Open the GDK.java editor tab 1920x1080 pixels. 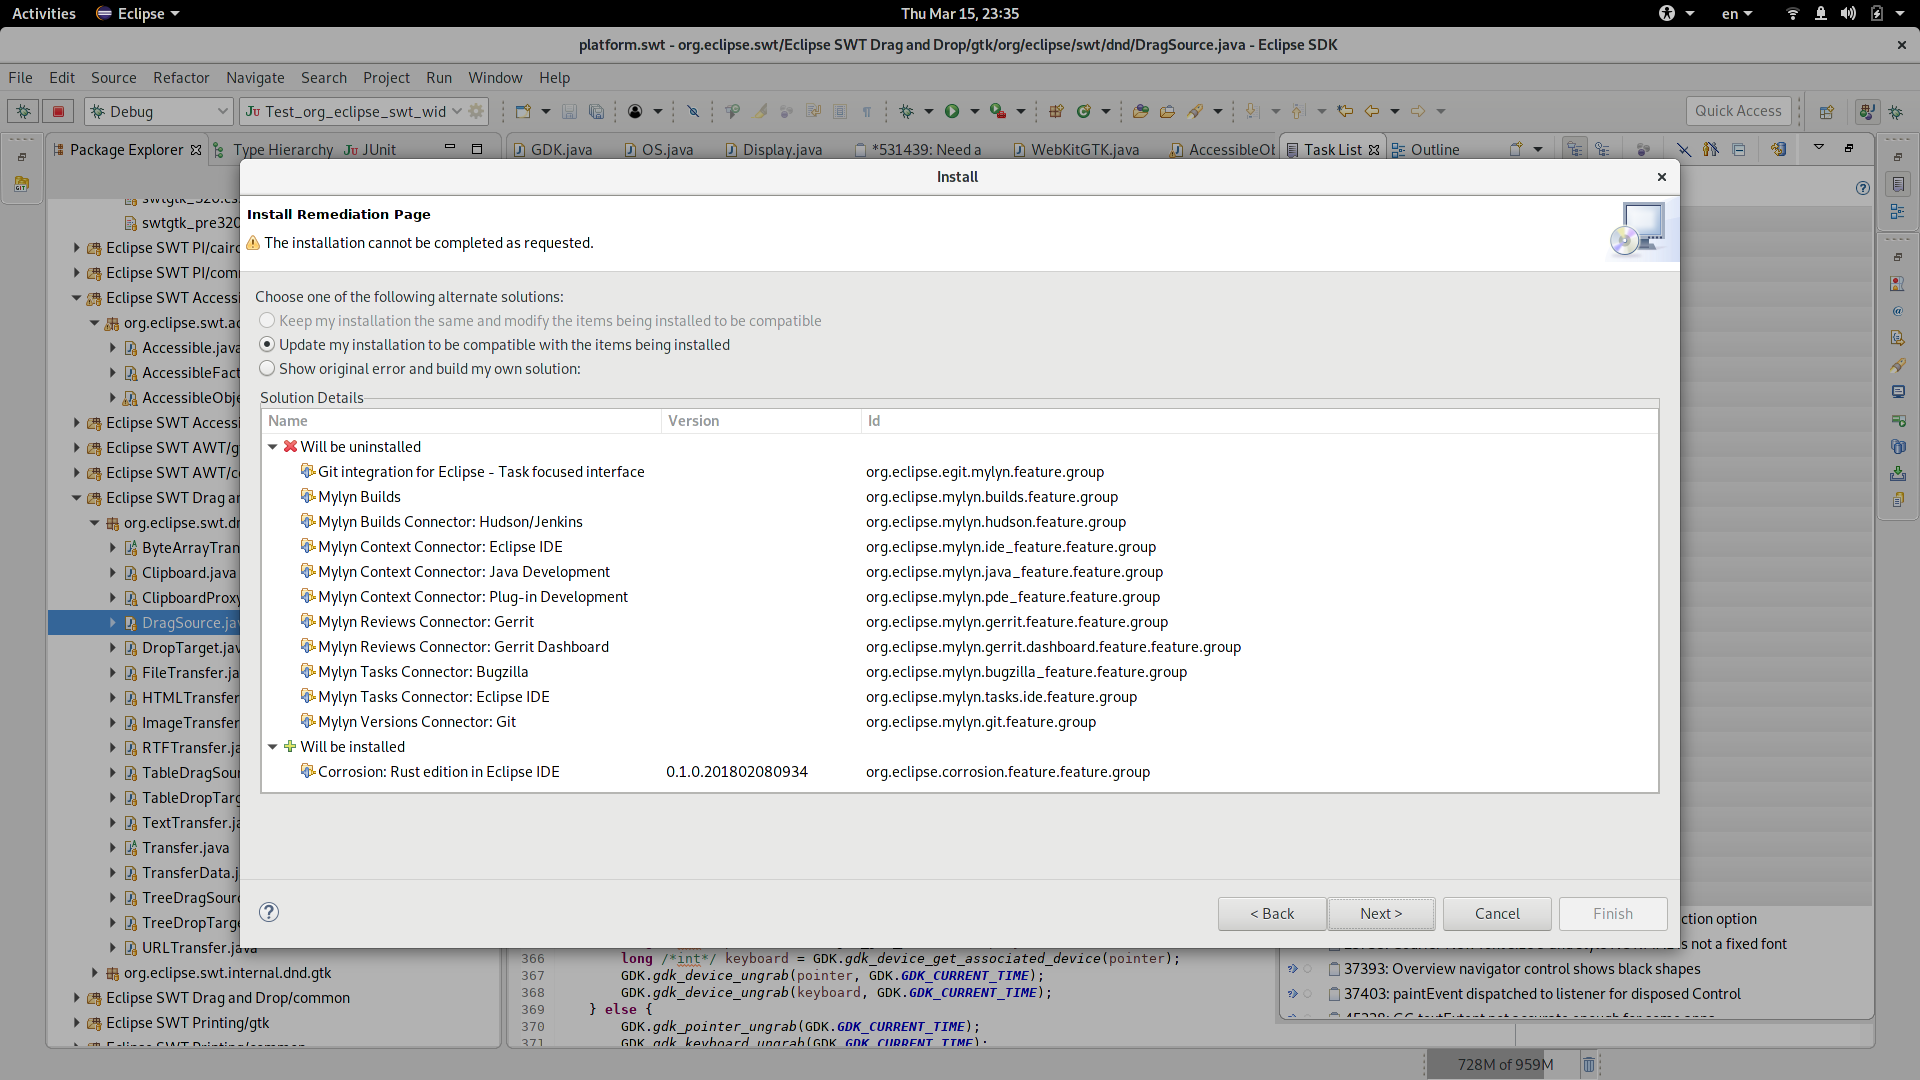[x=552, y=149]
